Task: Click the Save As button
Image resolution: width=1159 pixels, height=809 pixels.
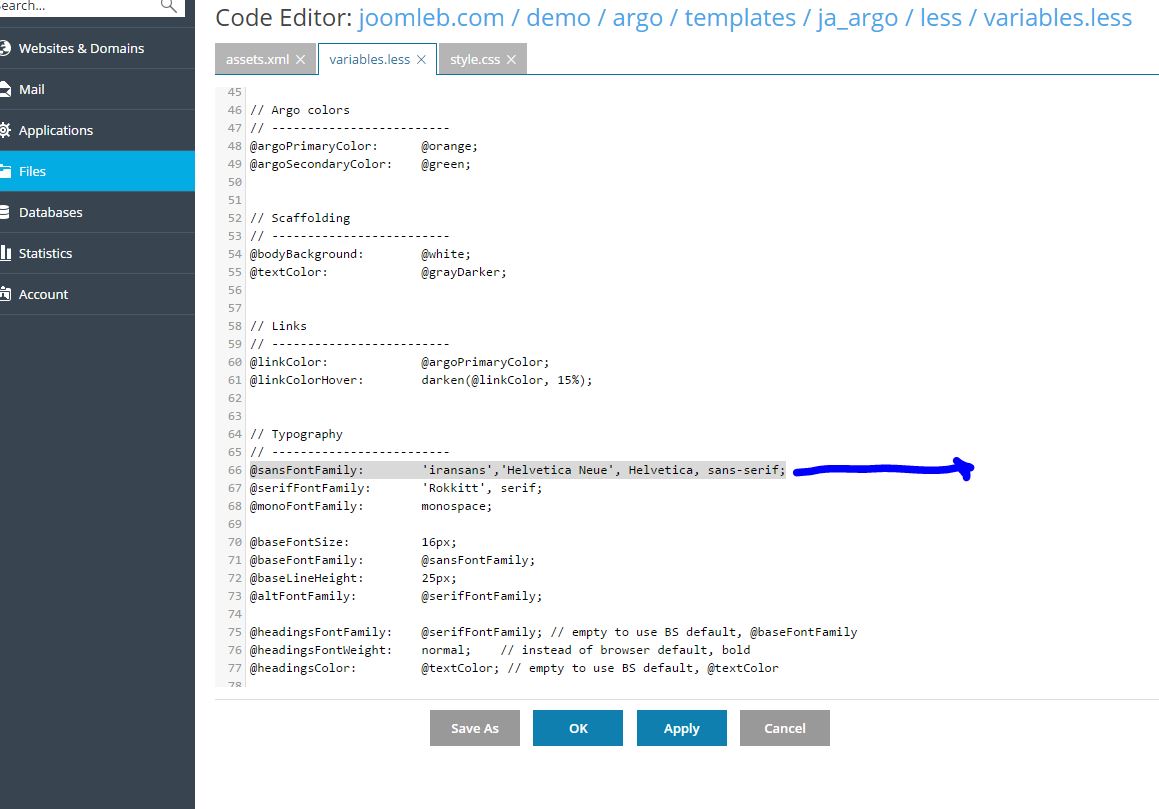Action: [x=475, y=728]
